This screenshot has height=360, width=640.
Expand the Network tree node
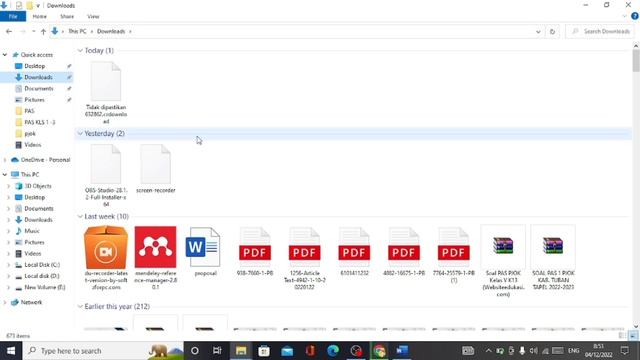click(x=5, y=302)
